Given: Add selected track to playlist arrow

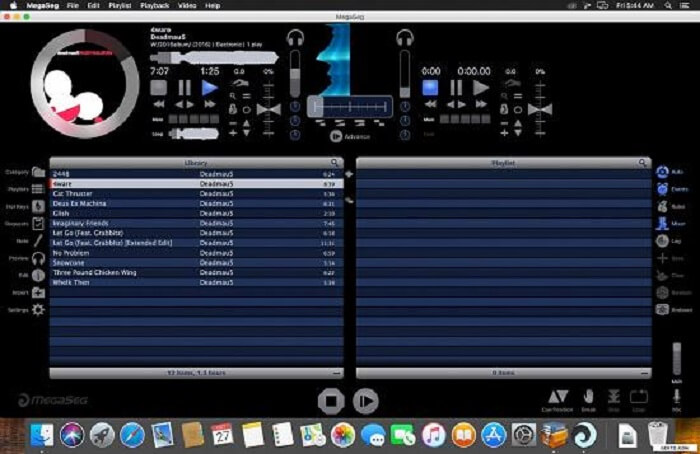Looking at the screenshot, I should point(349,174).
